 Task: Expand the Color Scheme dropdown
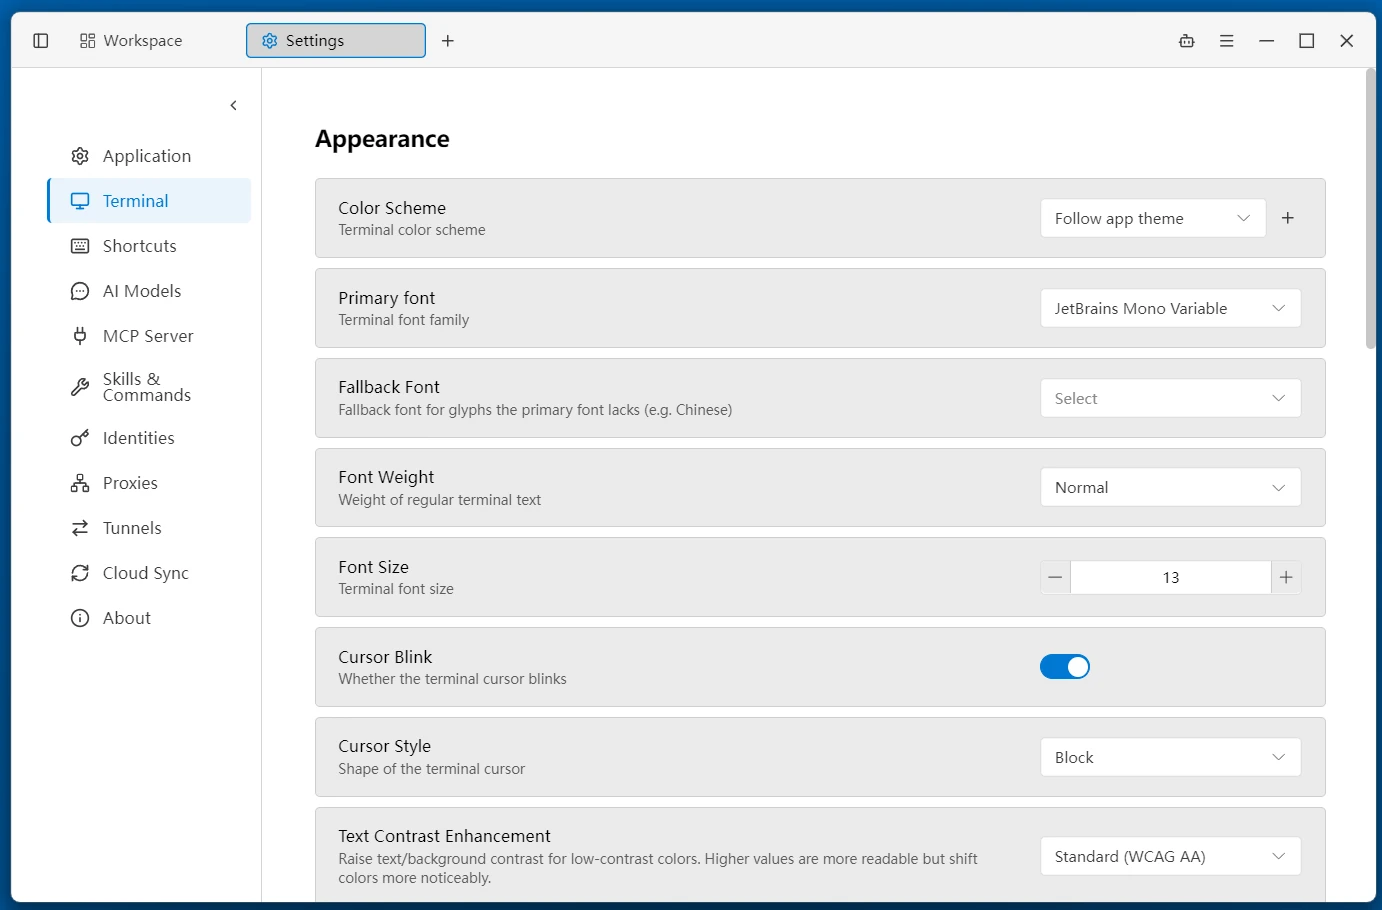[x=1153, y=218]
